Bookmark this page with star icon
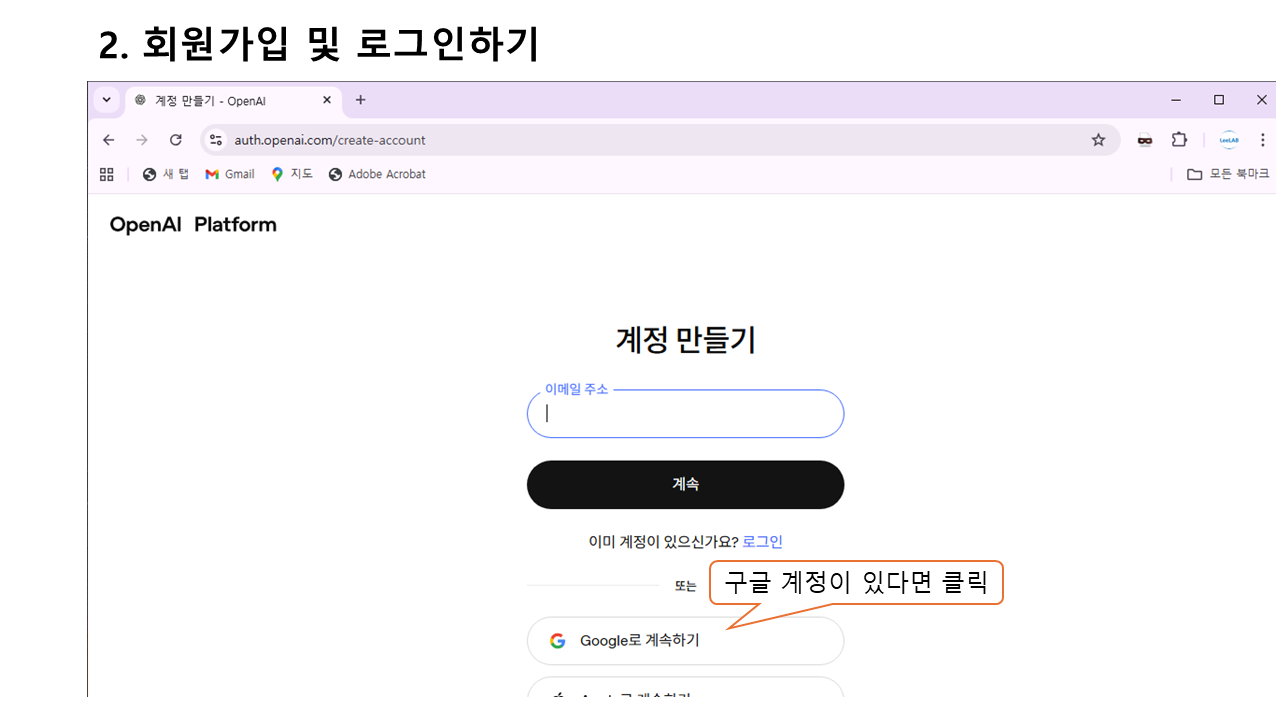This screenshot has height=720, width=1280. [1098, 140]
